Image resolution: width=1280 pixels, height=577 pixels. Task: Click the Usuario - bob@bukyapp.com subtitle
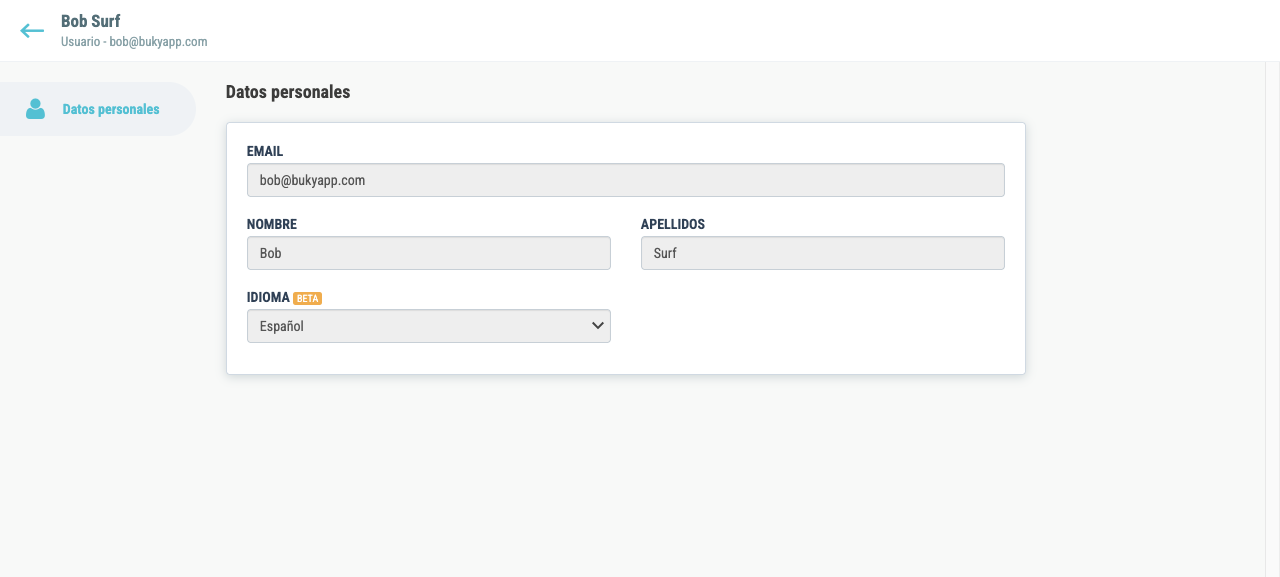pos(134,42)
